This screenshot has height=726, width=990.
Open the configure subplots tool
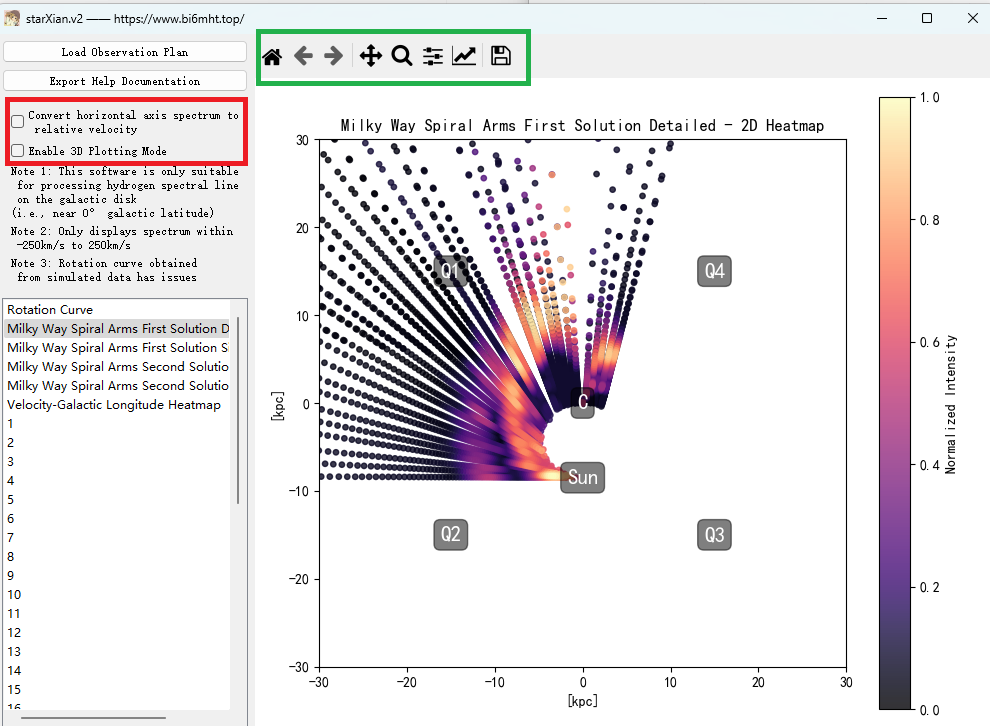[432, 56]
